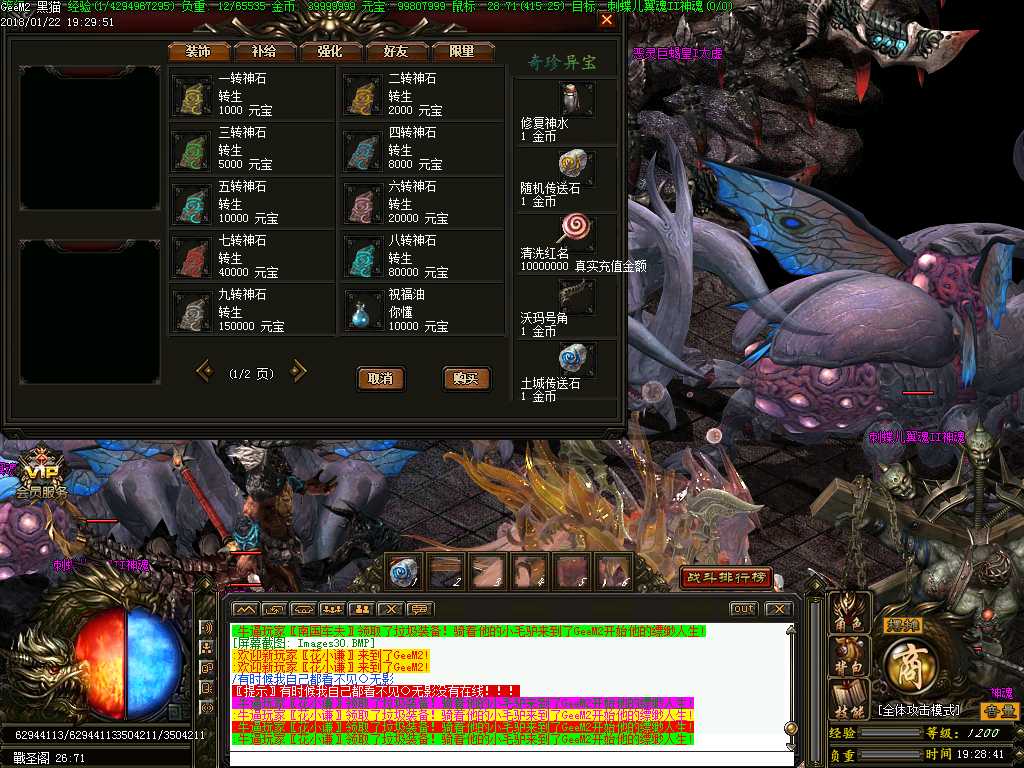The image size is (1024, 768).
Task: Select the 六转神石 item icon
Action: pyautogui.click(x=362, y=204)
